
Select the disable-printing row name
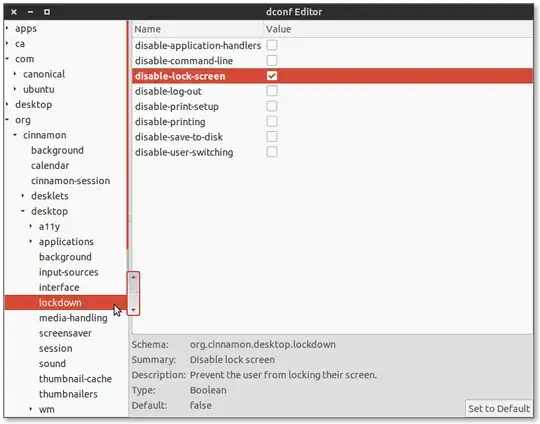(x=170, y=122)
